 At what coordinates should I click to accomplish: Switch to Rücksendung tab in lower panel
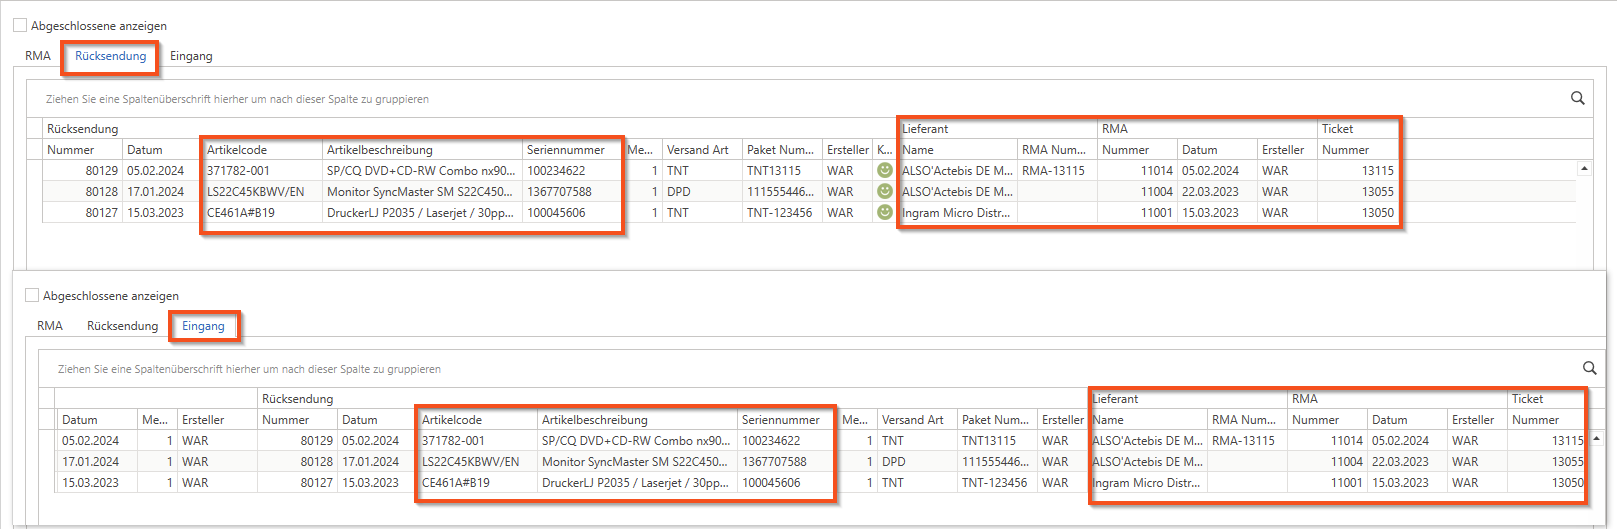click(122, 326)
